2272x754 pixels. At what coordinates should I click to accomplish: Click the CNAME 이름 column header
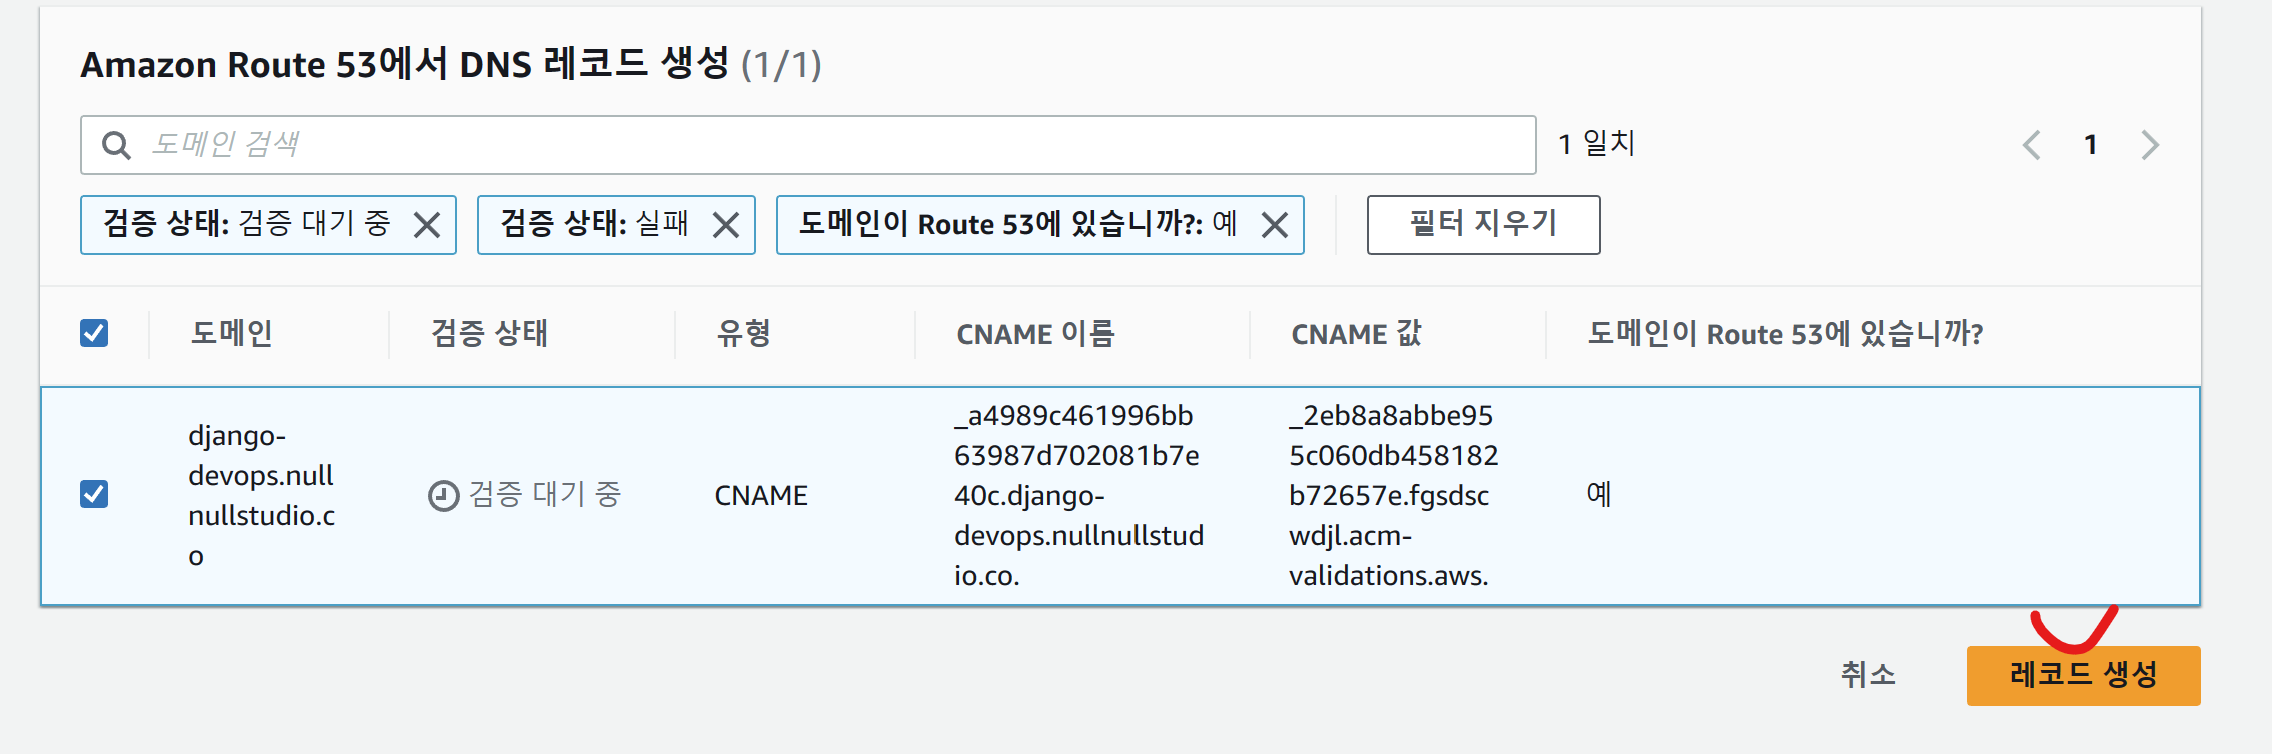1035,333
